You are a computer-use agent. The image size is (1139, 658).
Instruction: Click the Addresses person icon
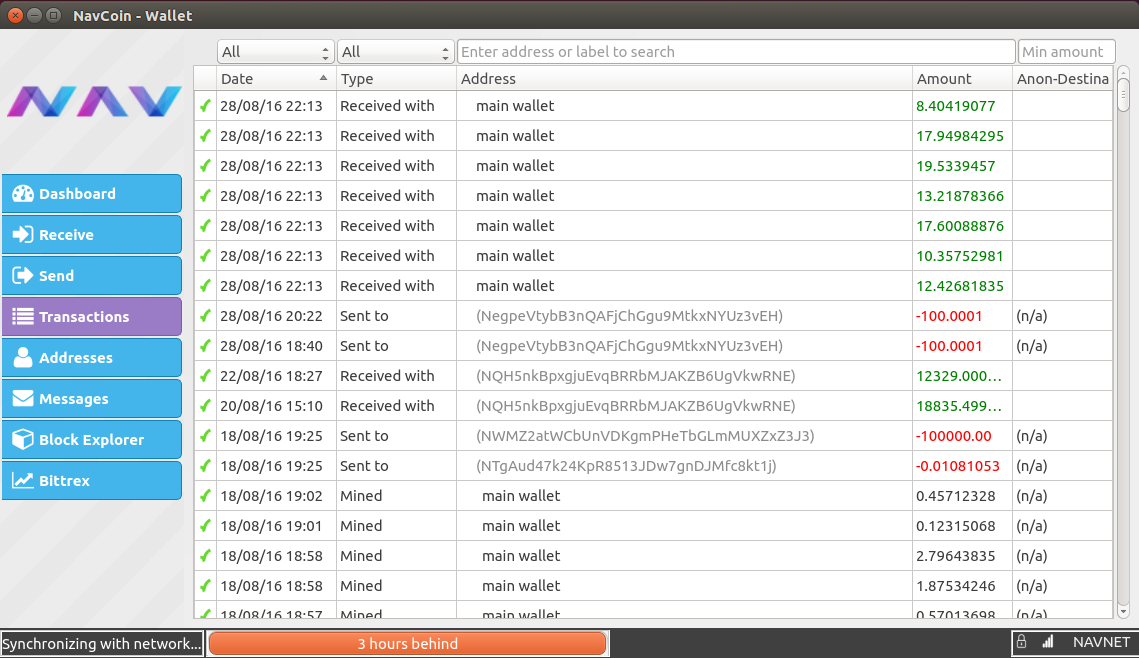click(x=23, y=357)
